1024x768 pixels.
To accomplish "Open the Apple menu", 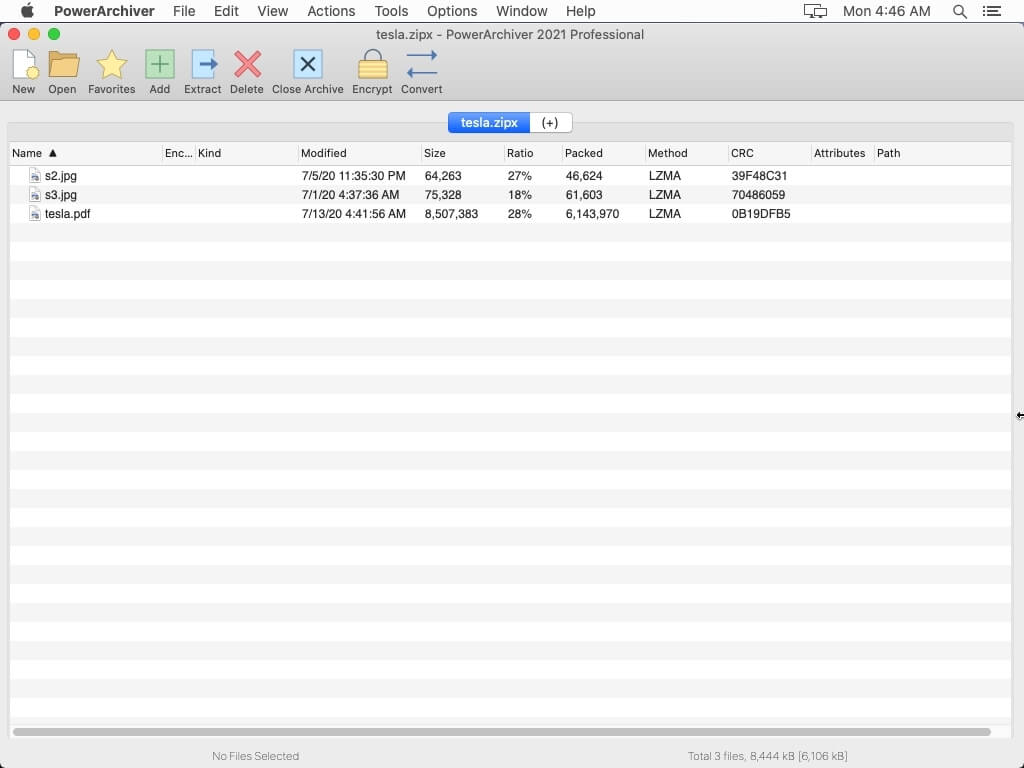I will coord(27,11).
